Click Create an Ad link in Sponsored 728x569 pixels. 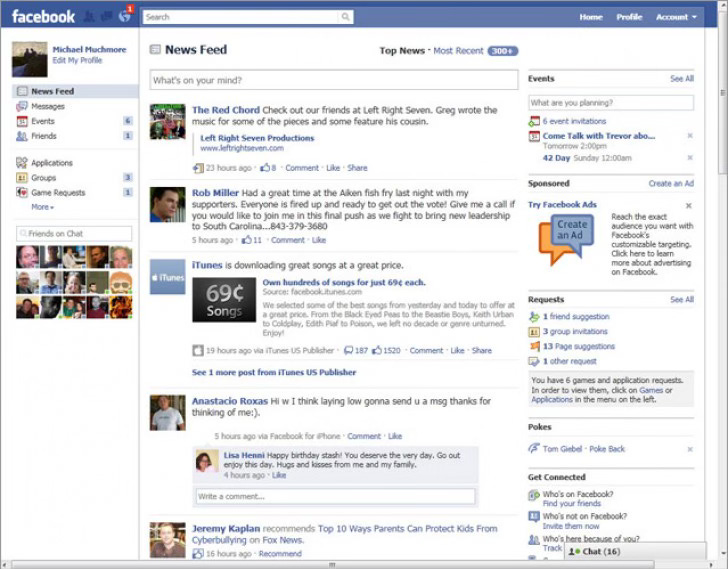click(671, 183)
